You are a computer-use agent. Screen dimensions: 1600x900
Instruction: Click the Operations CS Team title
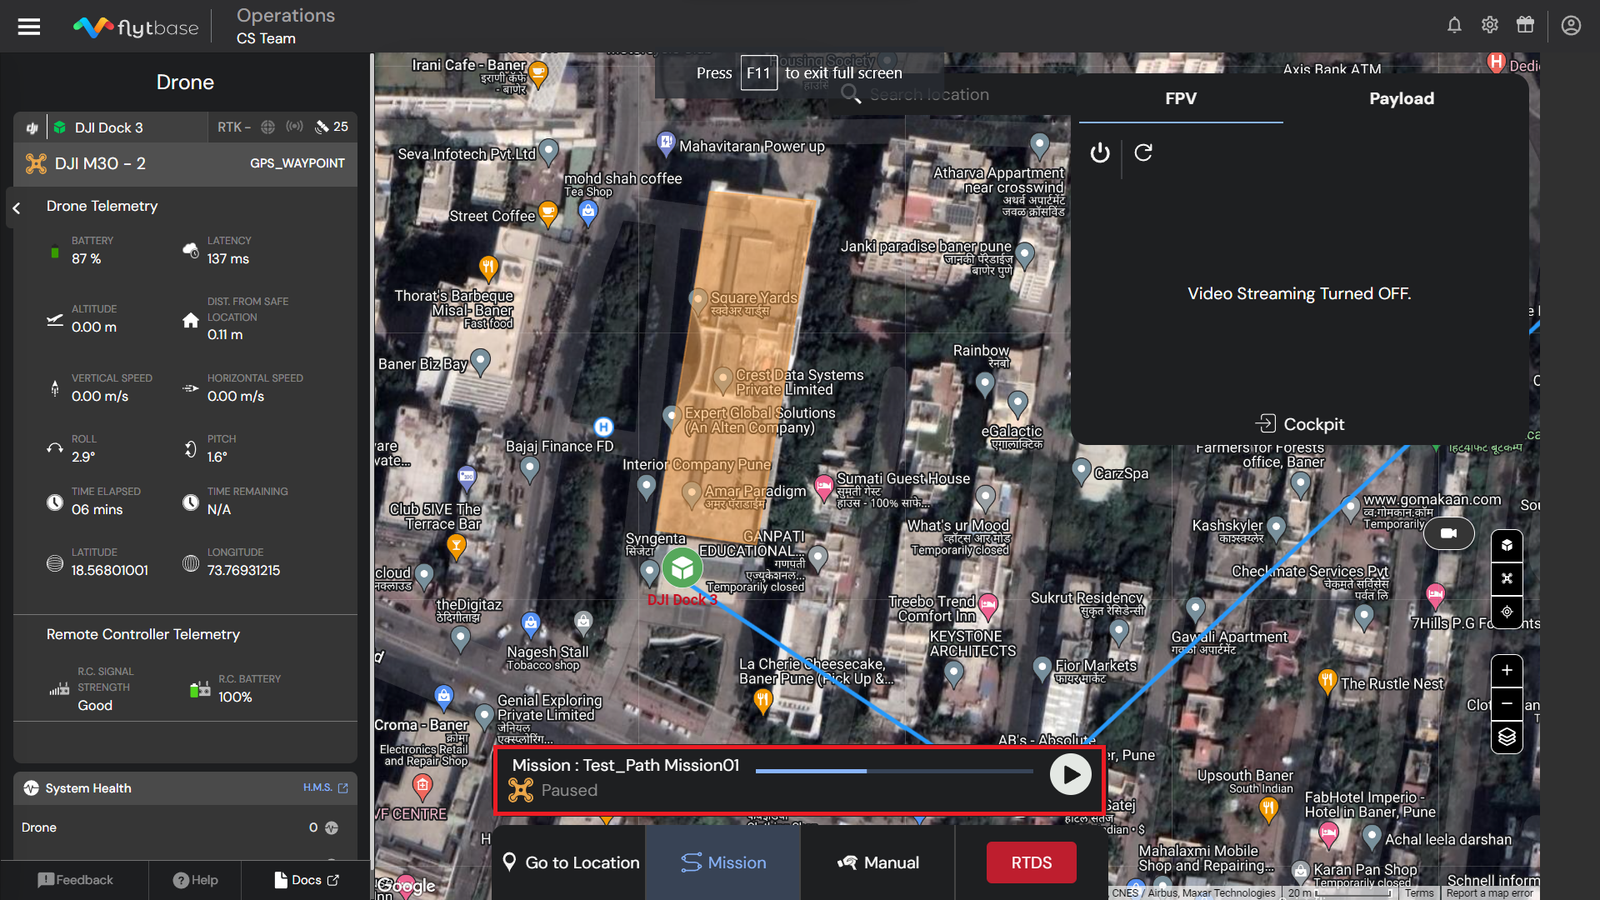pyautogui.click(x=286, y=26)
